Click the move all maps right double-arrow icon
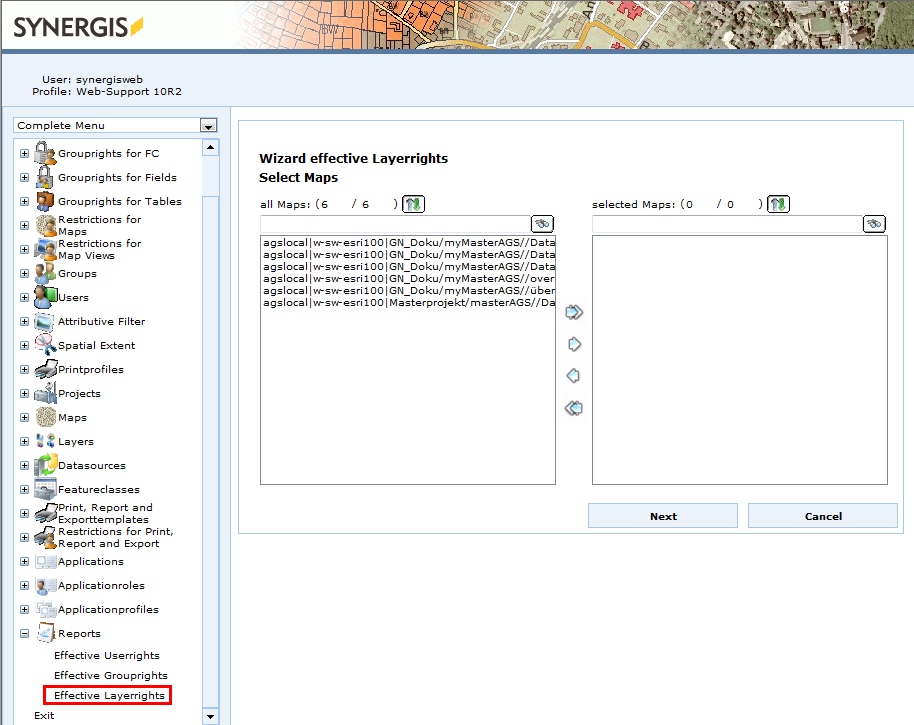 pos(574,312)
